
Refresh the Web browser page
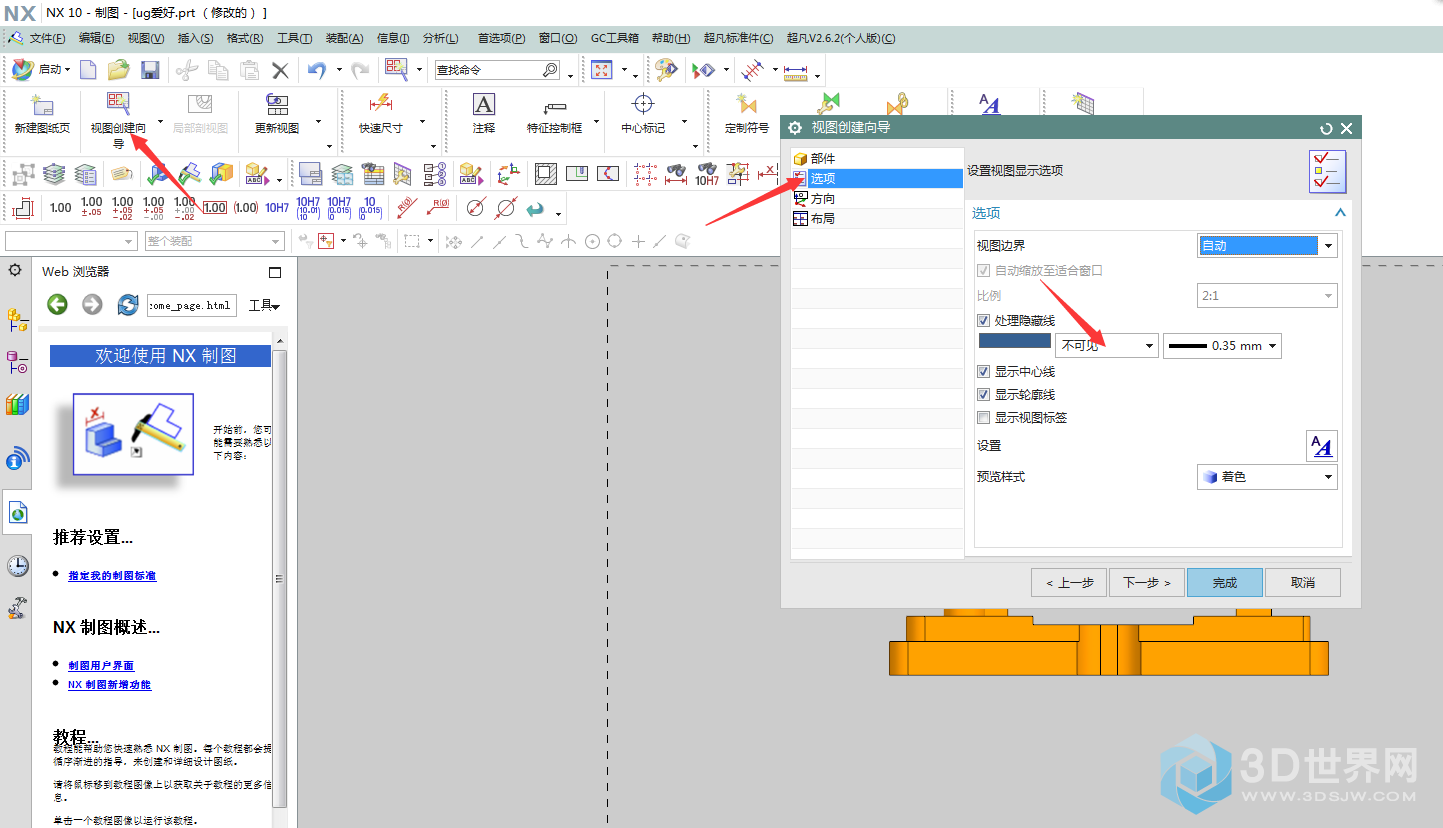point(128,304)
